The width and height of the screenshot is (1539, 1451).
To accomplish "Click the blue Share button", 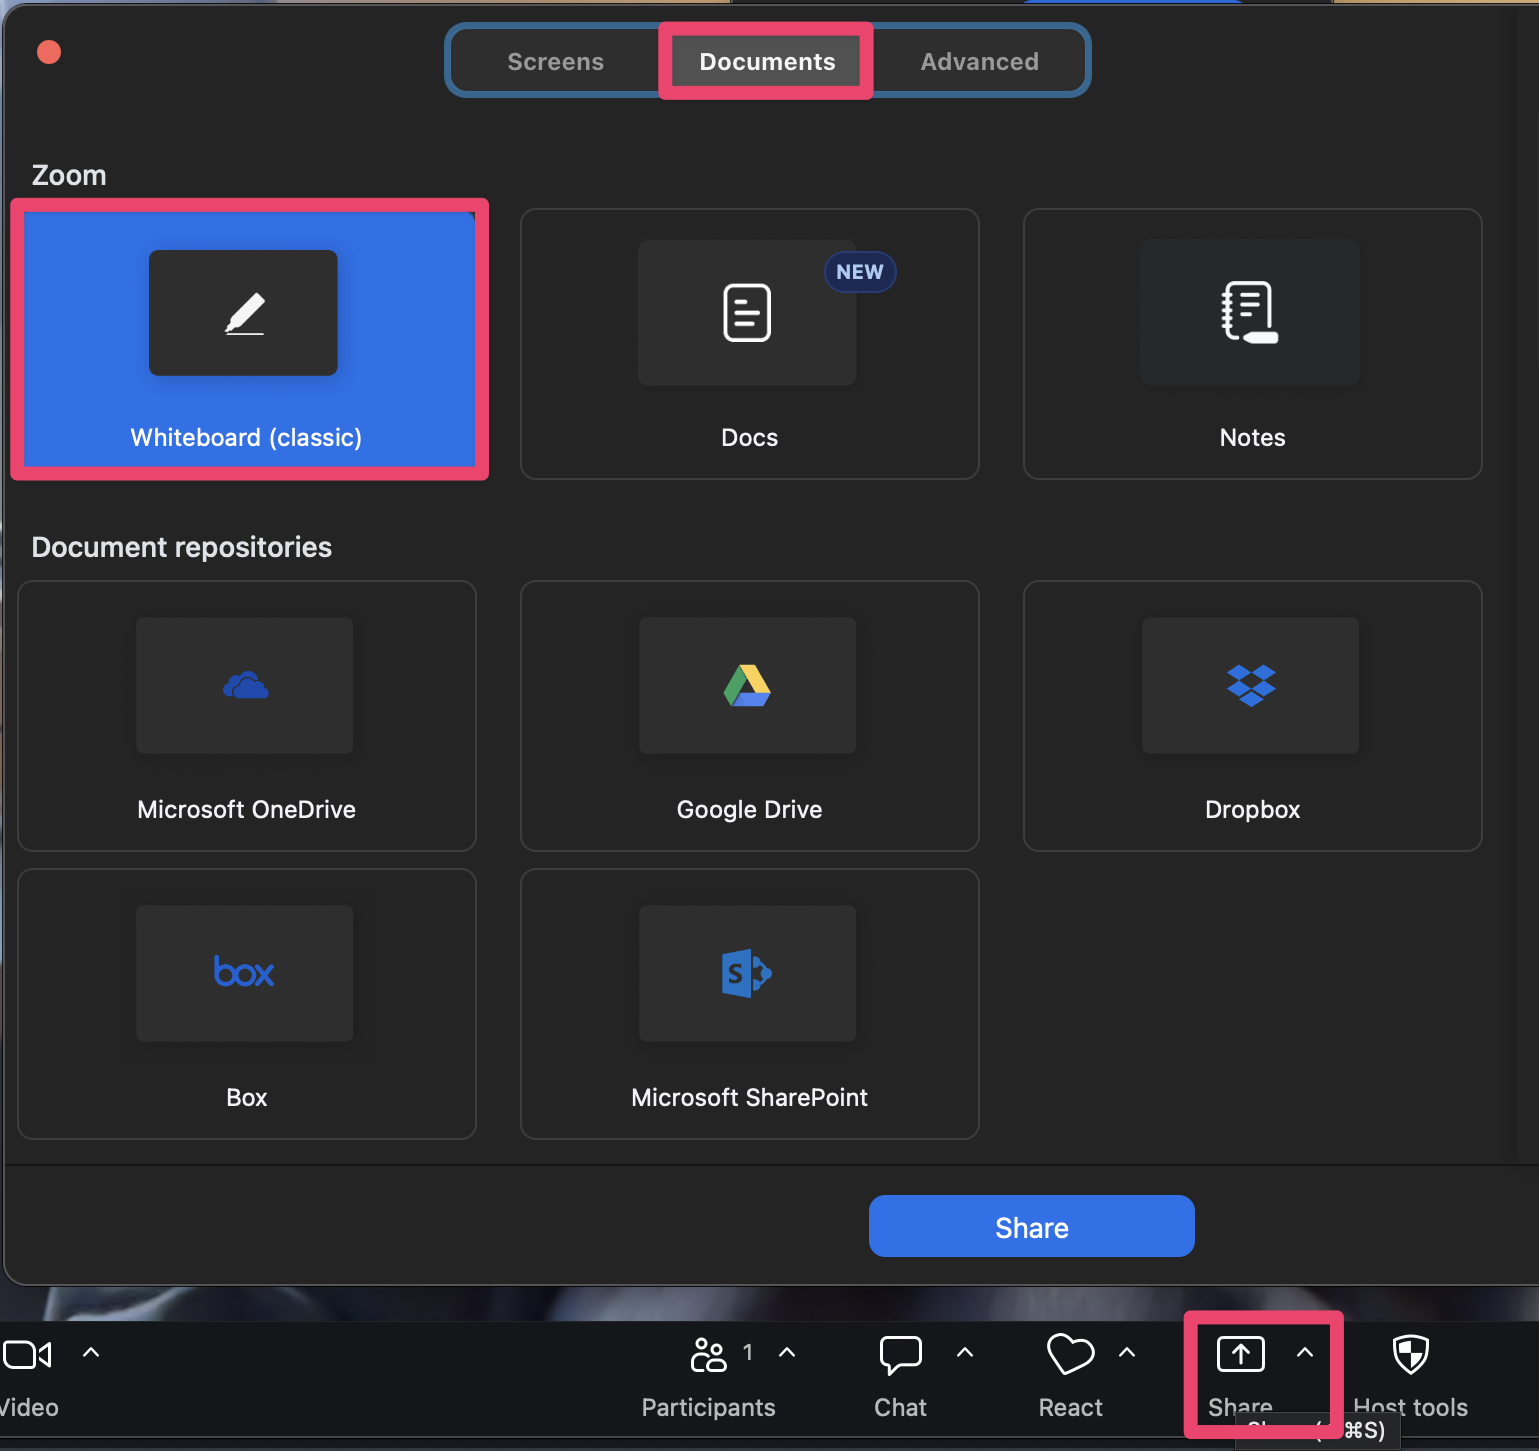I will point(1032,1226).
